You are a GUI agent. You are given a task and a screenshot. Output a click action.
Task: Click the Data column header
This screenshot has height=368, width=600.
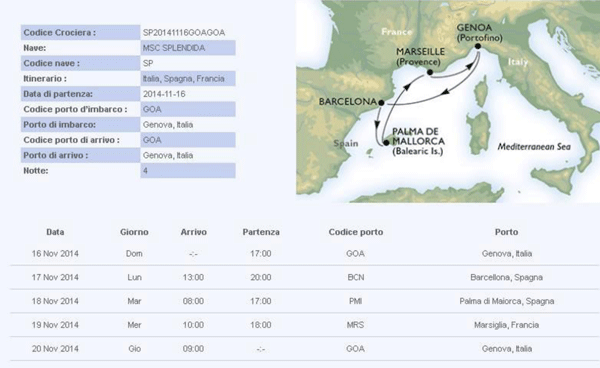[x=55, y=232]
